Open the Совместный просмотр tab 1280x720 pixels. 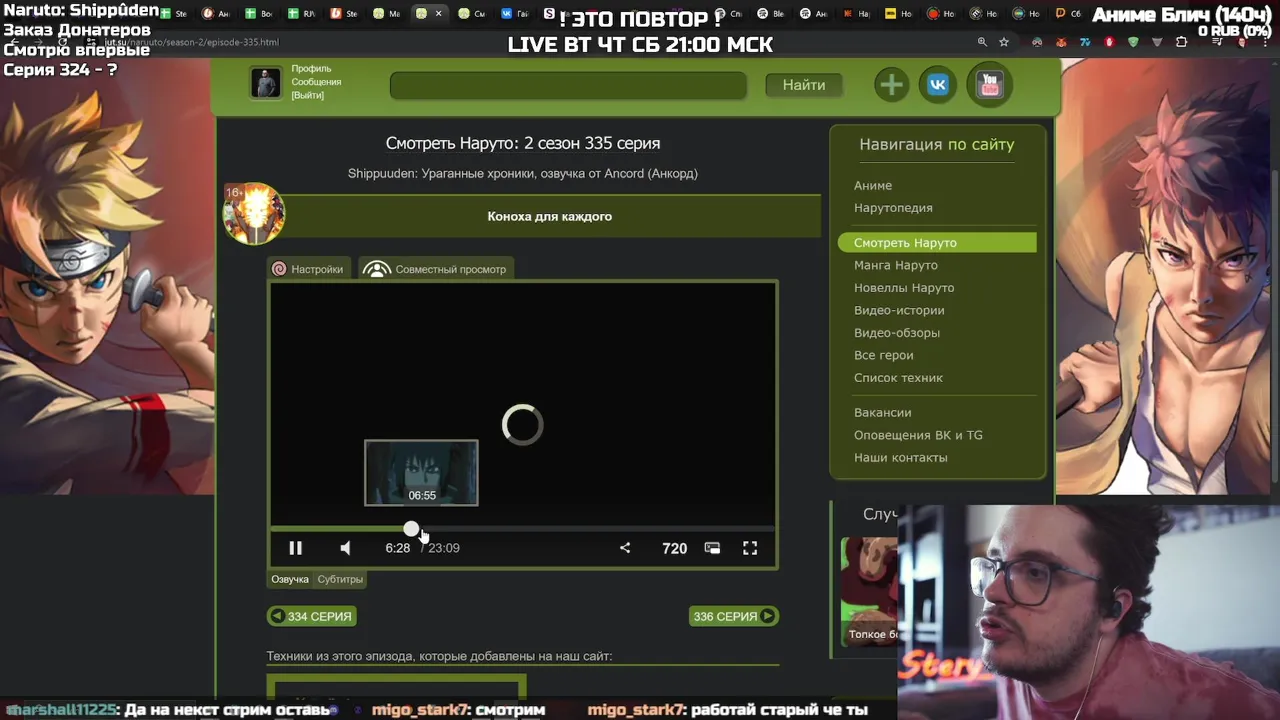coord(435,269)
